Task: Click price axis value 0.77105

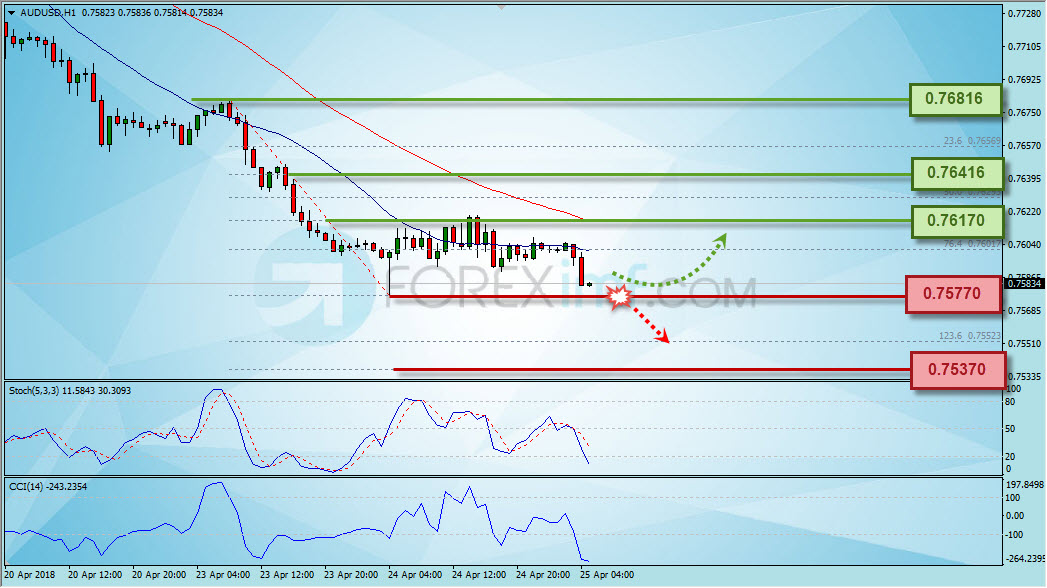Action: (1024, 47)
